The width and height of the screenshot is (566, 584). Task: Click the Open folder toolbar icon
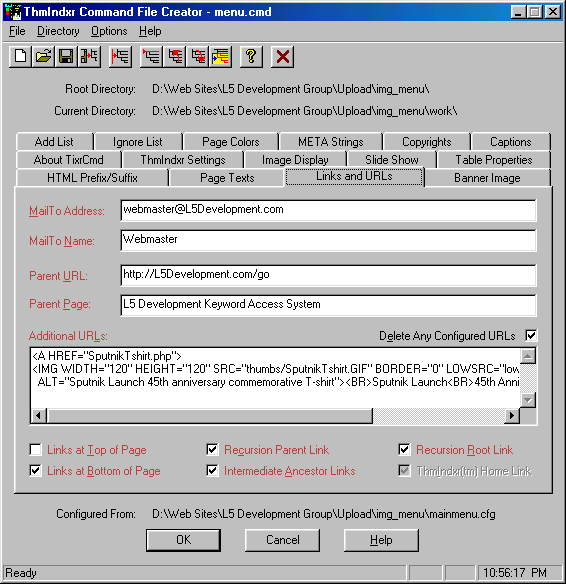(x=43, y=57)
